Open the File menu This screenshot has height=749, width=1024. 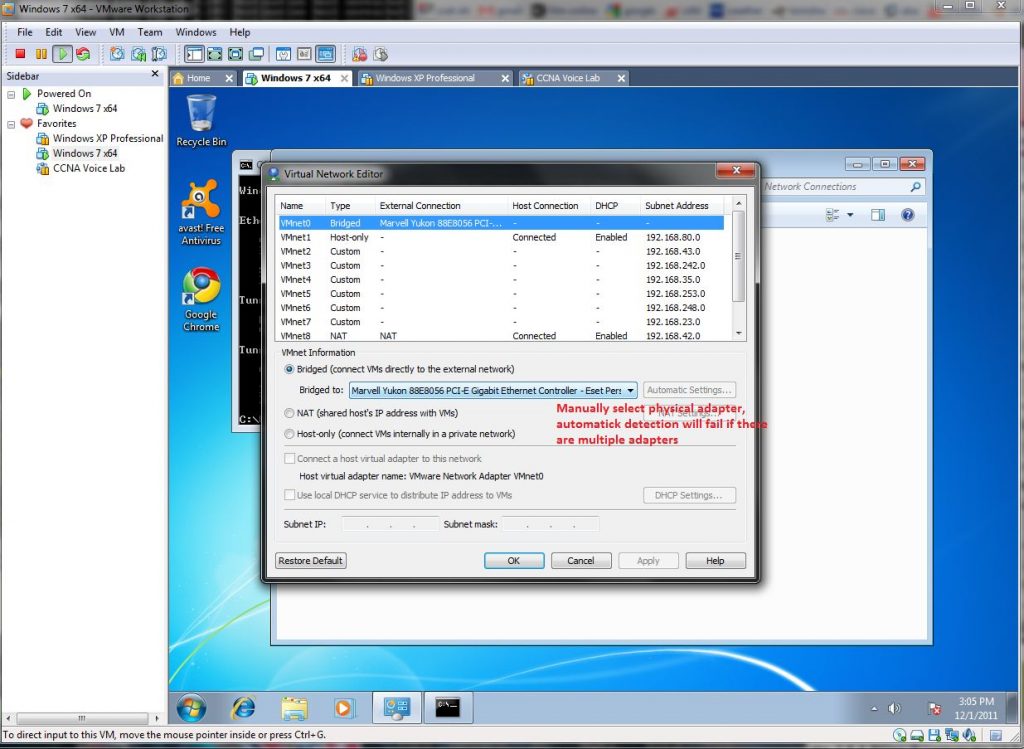[x=25, y=32]
